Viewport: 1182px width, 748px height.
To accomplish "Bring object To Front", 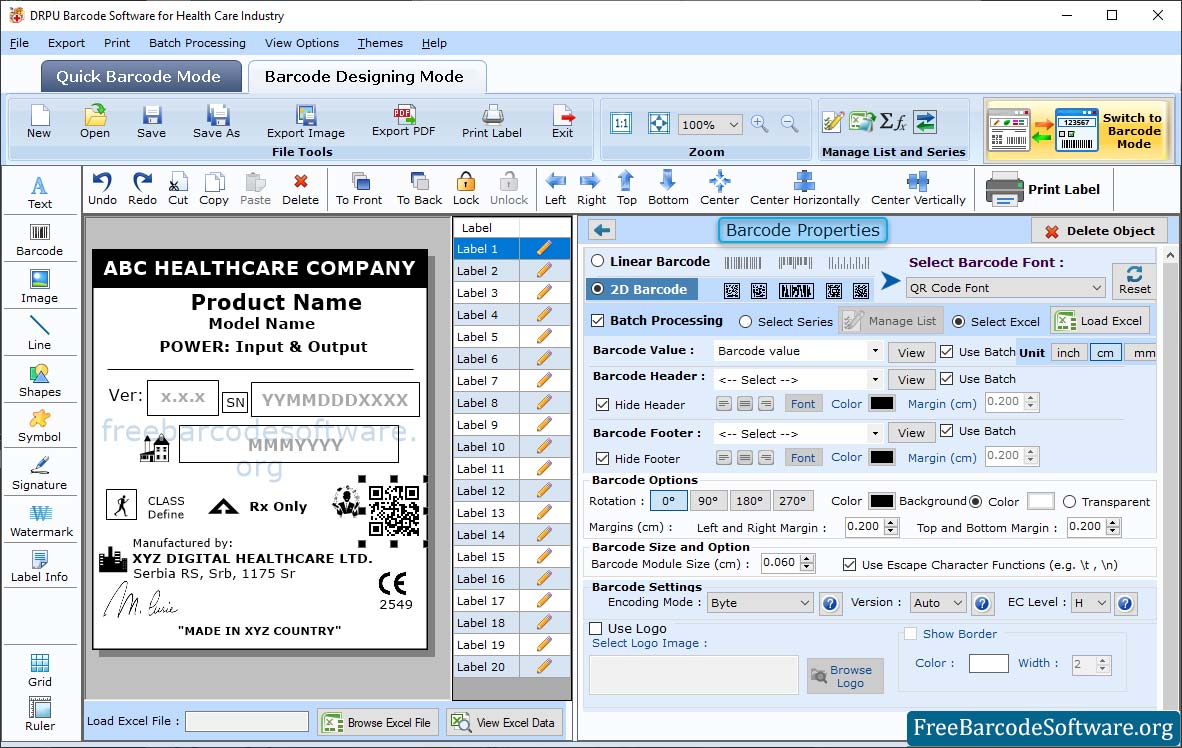I will click(x=359, y=189).
